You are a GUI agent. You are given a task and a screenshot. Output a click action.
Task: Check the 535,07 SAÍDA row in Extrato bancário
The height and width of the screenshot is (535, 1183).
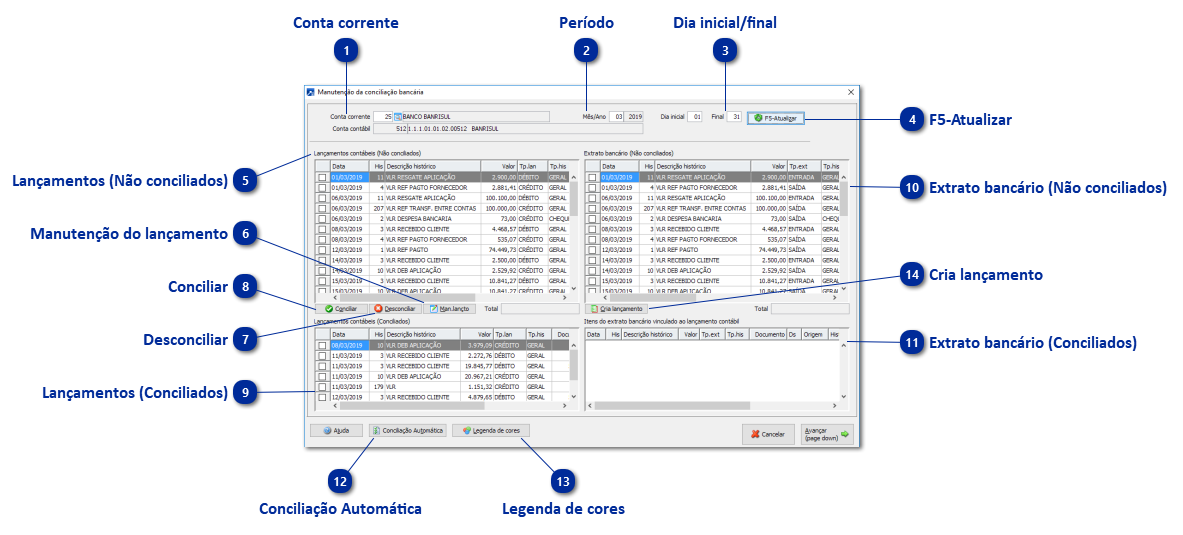592,239
